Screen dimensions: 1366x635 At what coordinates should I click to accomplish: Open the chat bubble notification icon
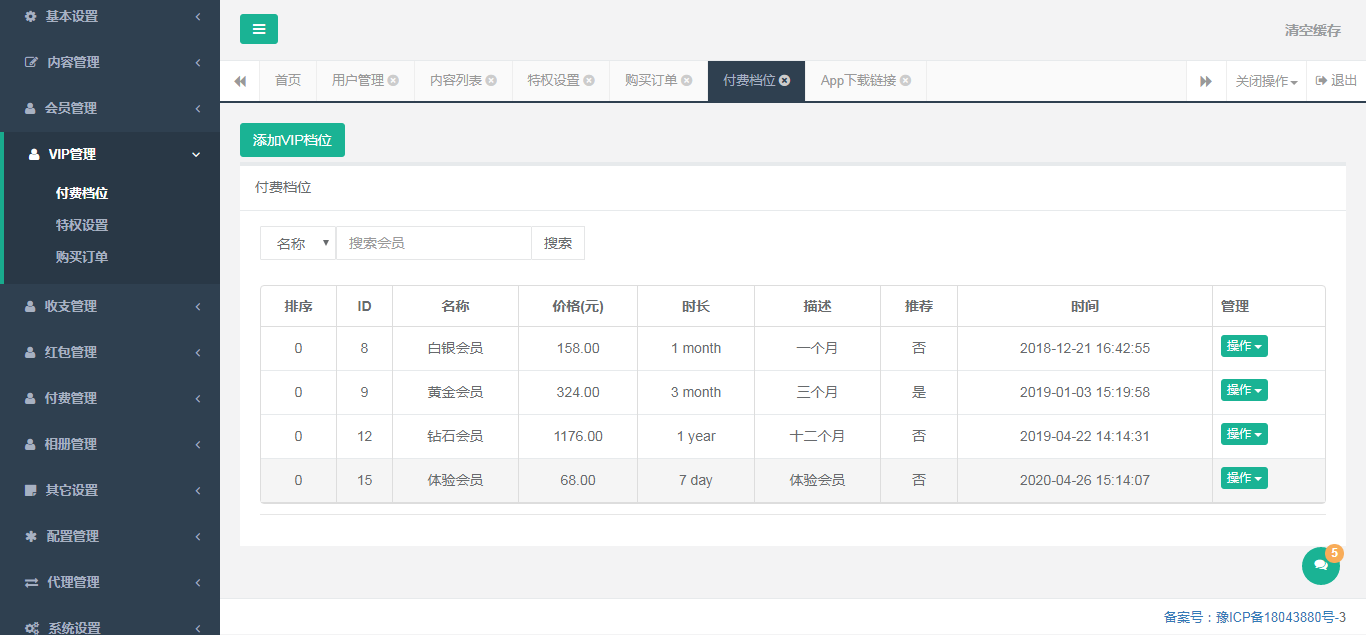(1320, 565)
